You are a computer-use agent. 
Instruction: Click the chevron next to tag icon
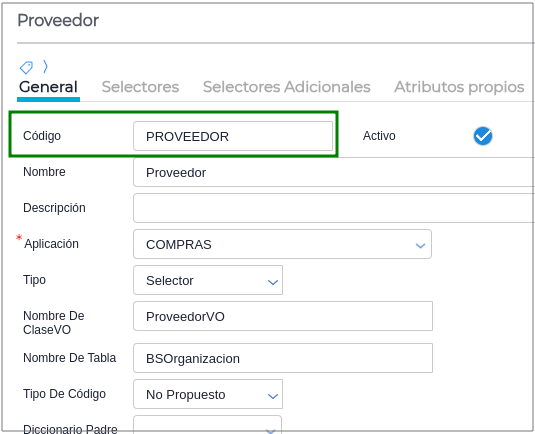point(45,67)
